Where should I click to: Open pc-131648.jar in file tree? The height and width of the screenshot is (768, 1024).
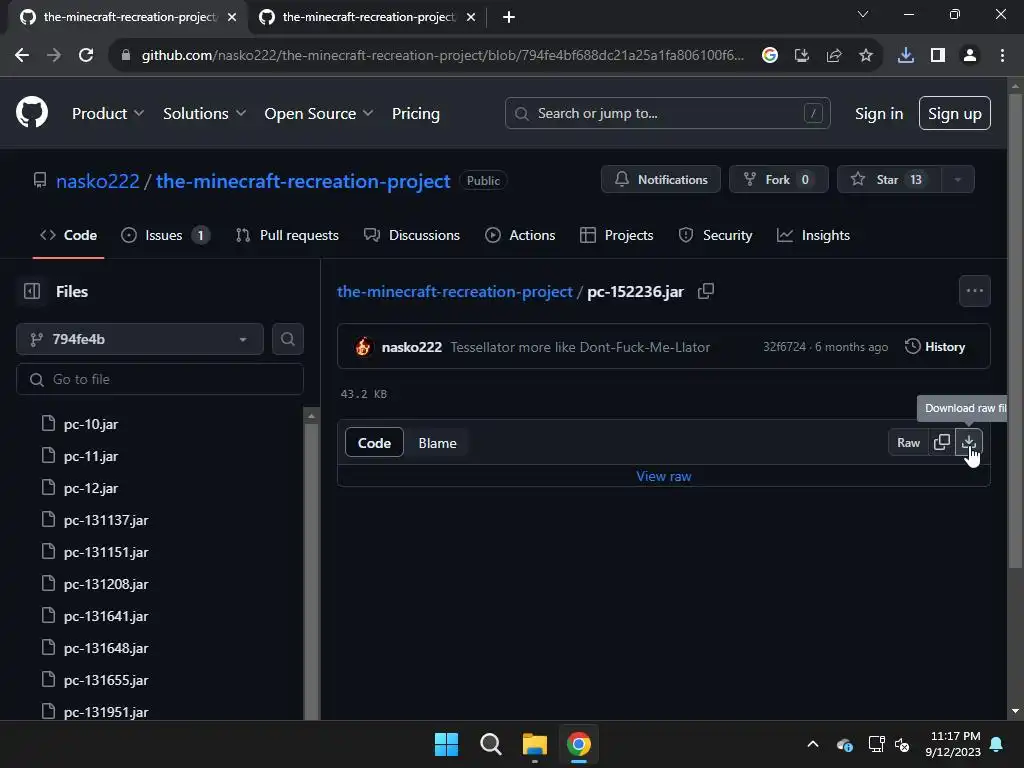point(106,648)
